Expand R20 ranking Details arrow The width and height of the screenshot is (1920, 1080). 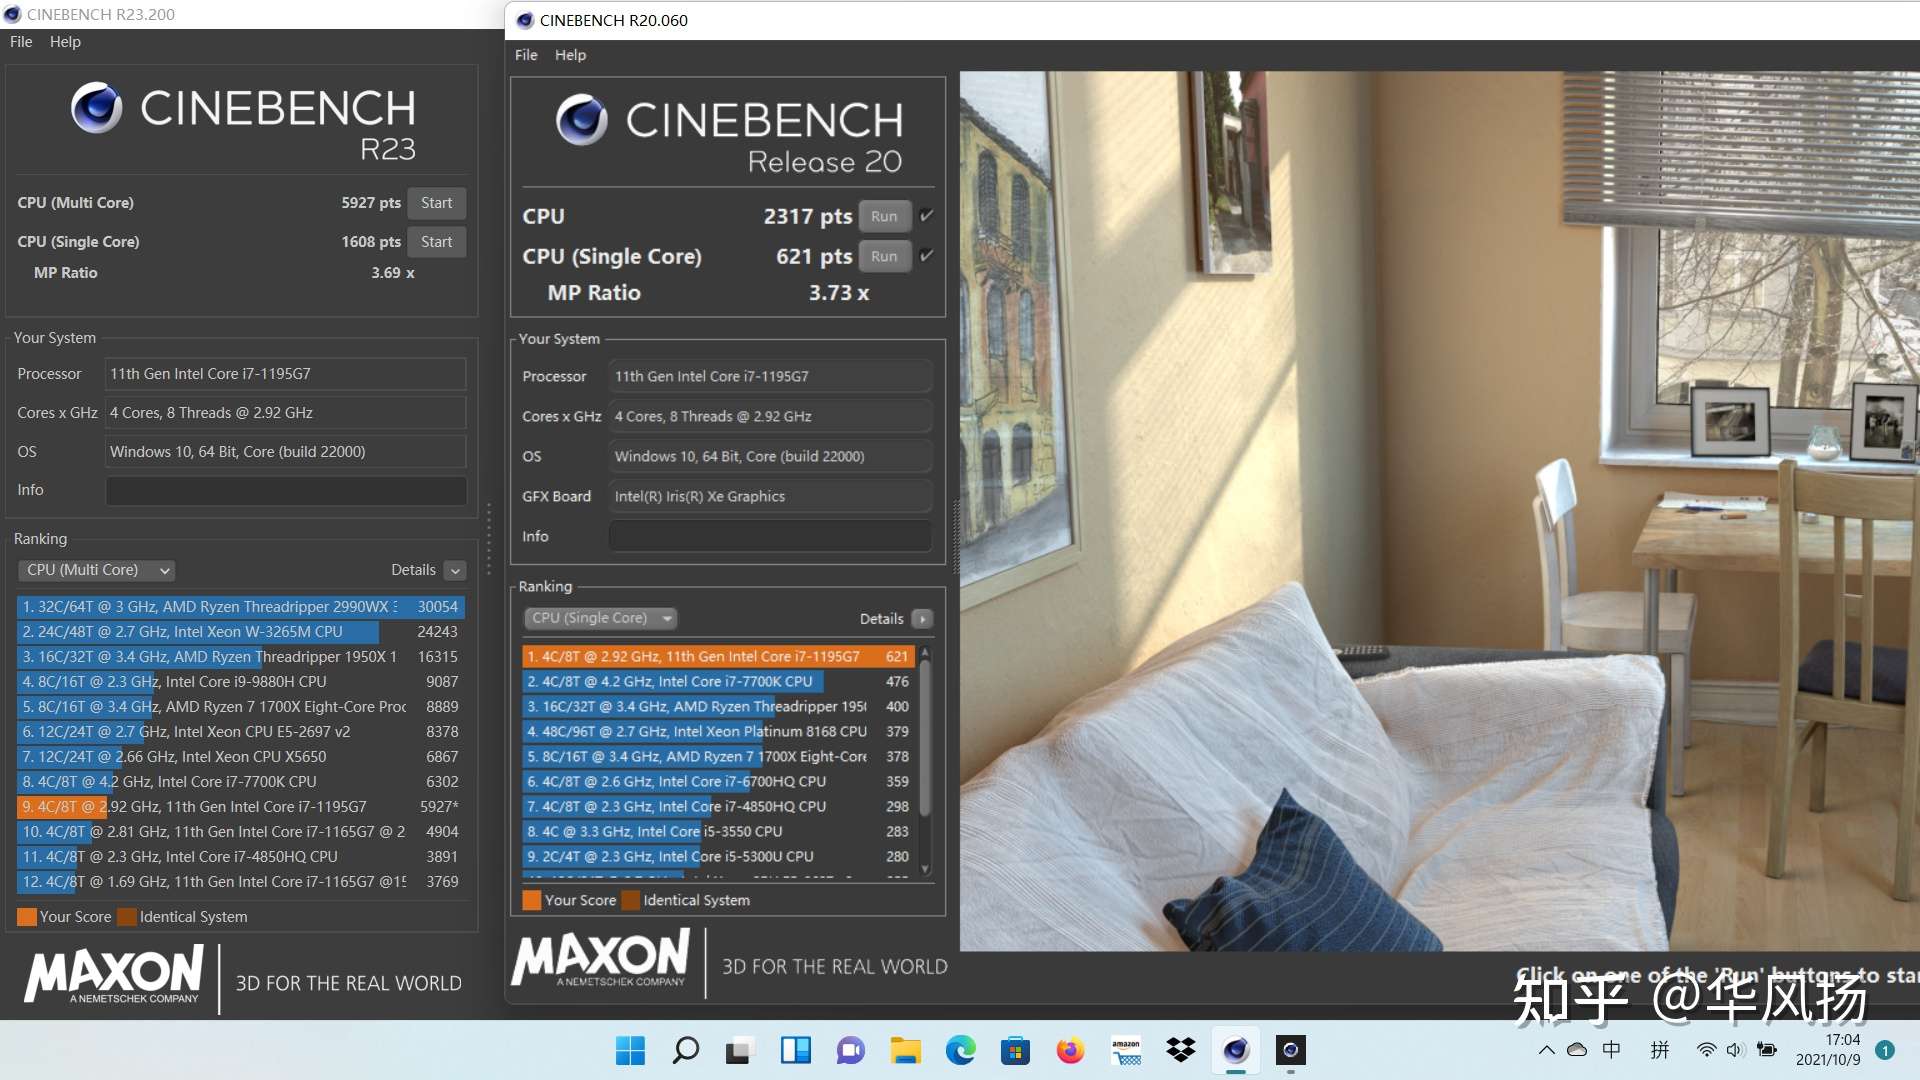(x=923, y=619)
